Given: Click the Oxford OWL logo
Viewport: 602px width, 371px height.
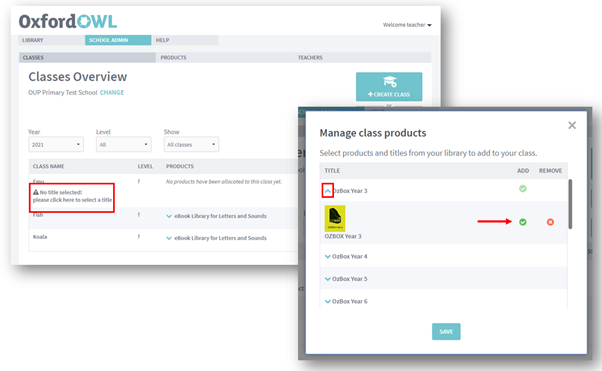Looking at the screenshot, I should click(68, 22).
